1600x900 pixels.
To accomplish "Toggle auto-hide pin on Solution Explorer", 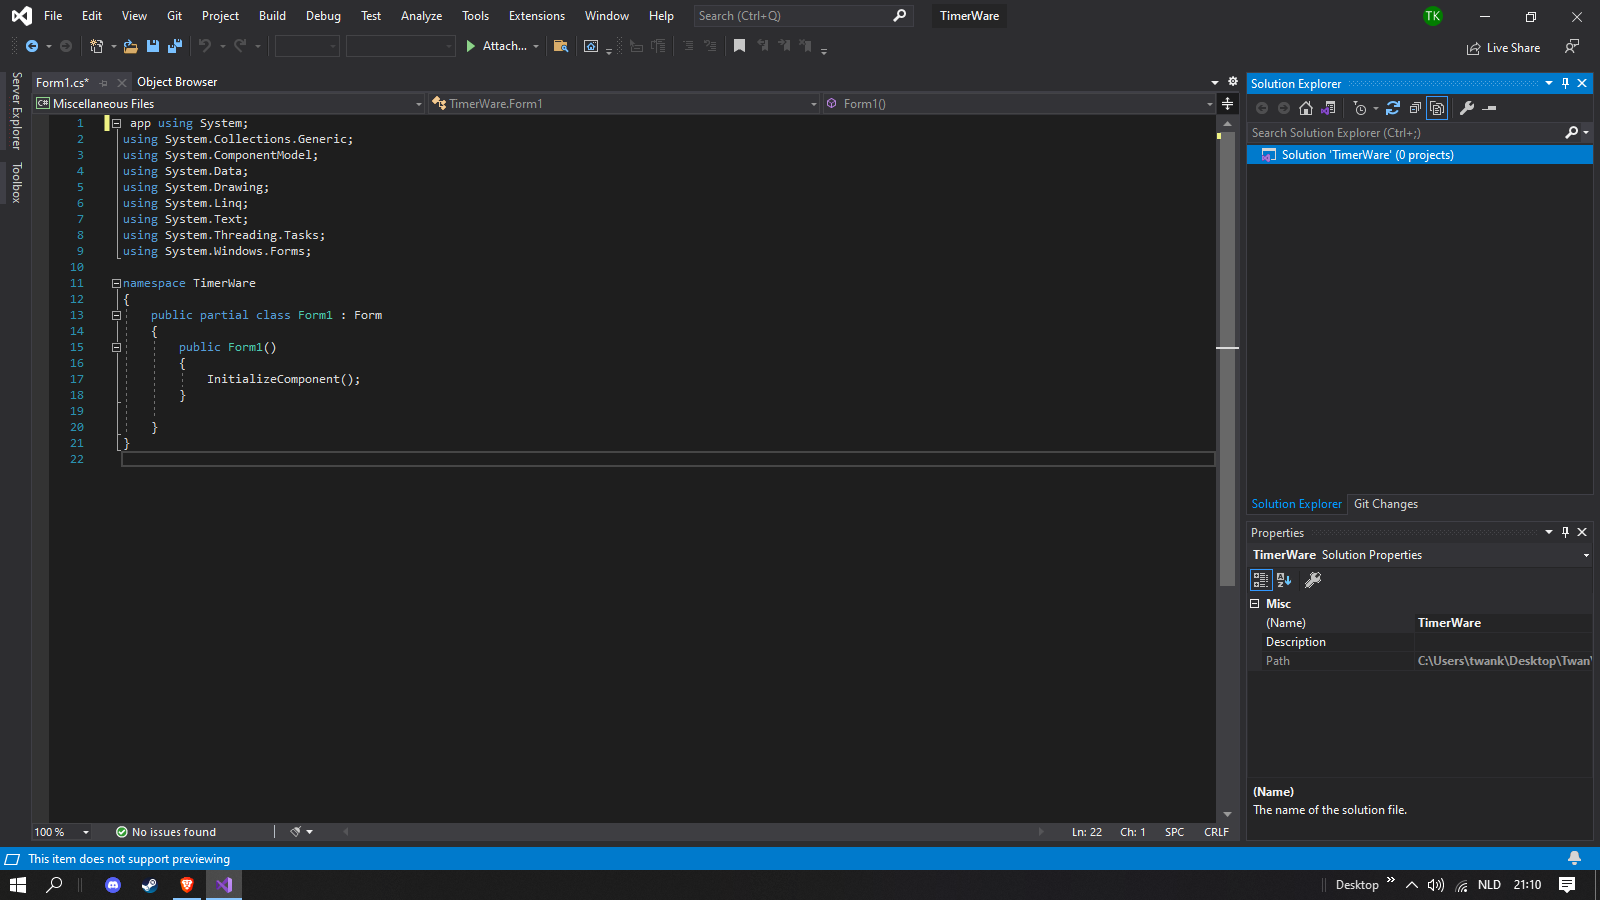I will (x=1565, y=84).
